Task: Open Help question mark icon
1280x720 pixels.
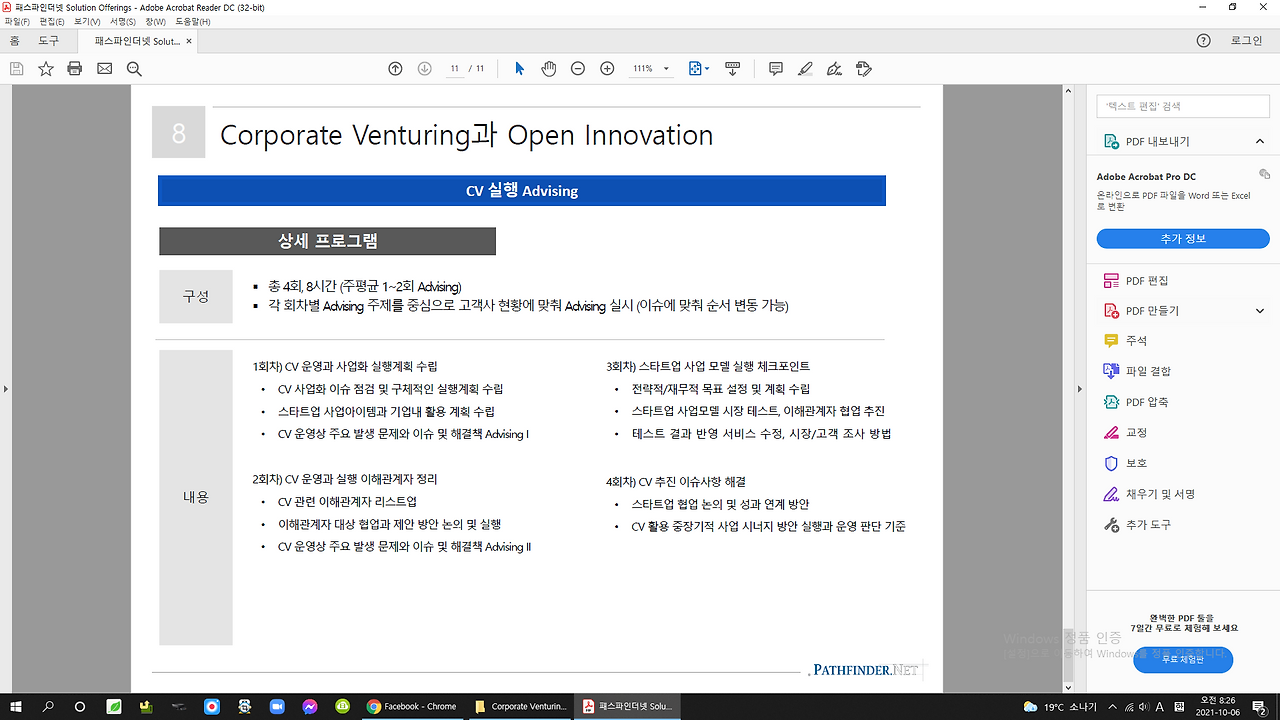Action: pos(1204,41)
